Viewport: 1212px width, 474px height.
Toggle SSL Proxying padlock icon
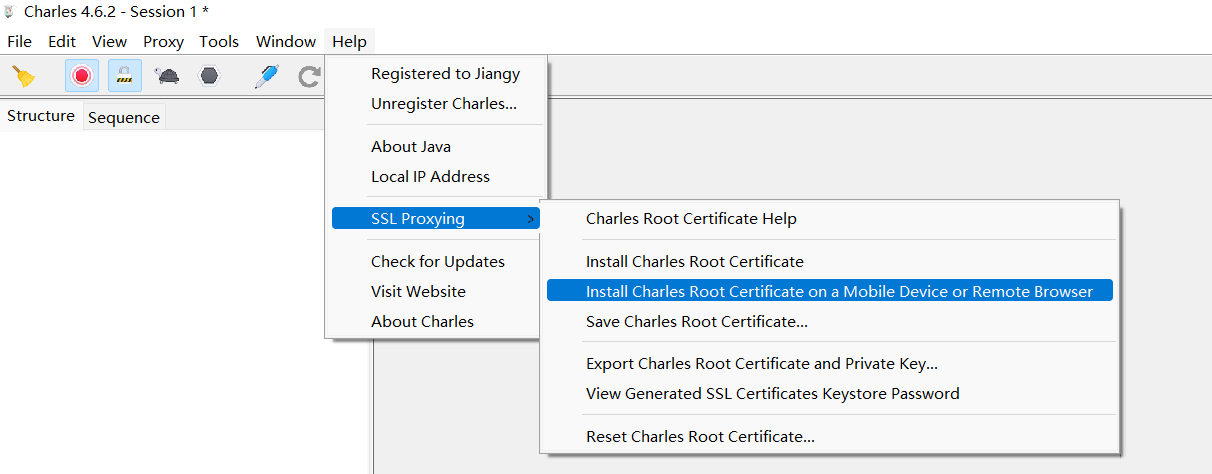click(125, 76)
